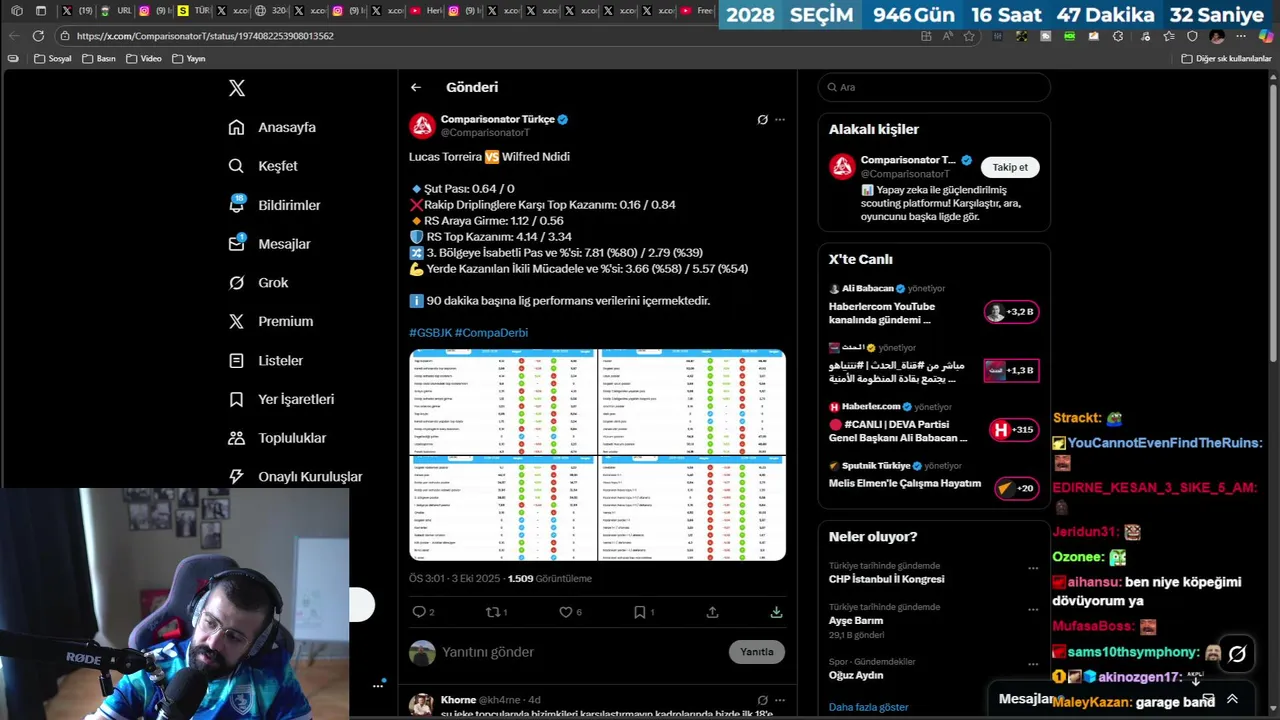This screenshot has width=1280, height=720.
Task: Expand trends with Daha fazla göster
Action: (x=868, y=707)
